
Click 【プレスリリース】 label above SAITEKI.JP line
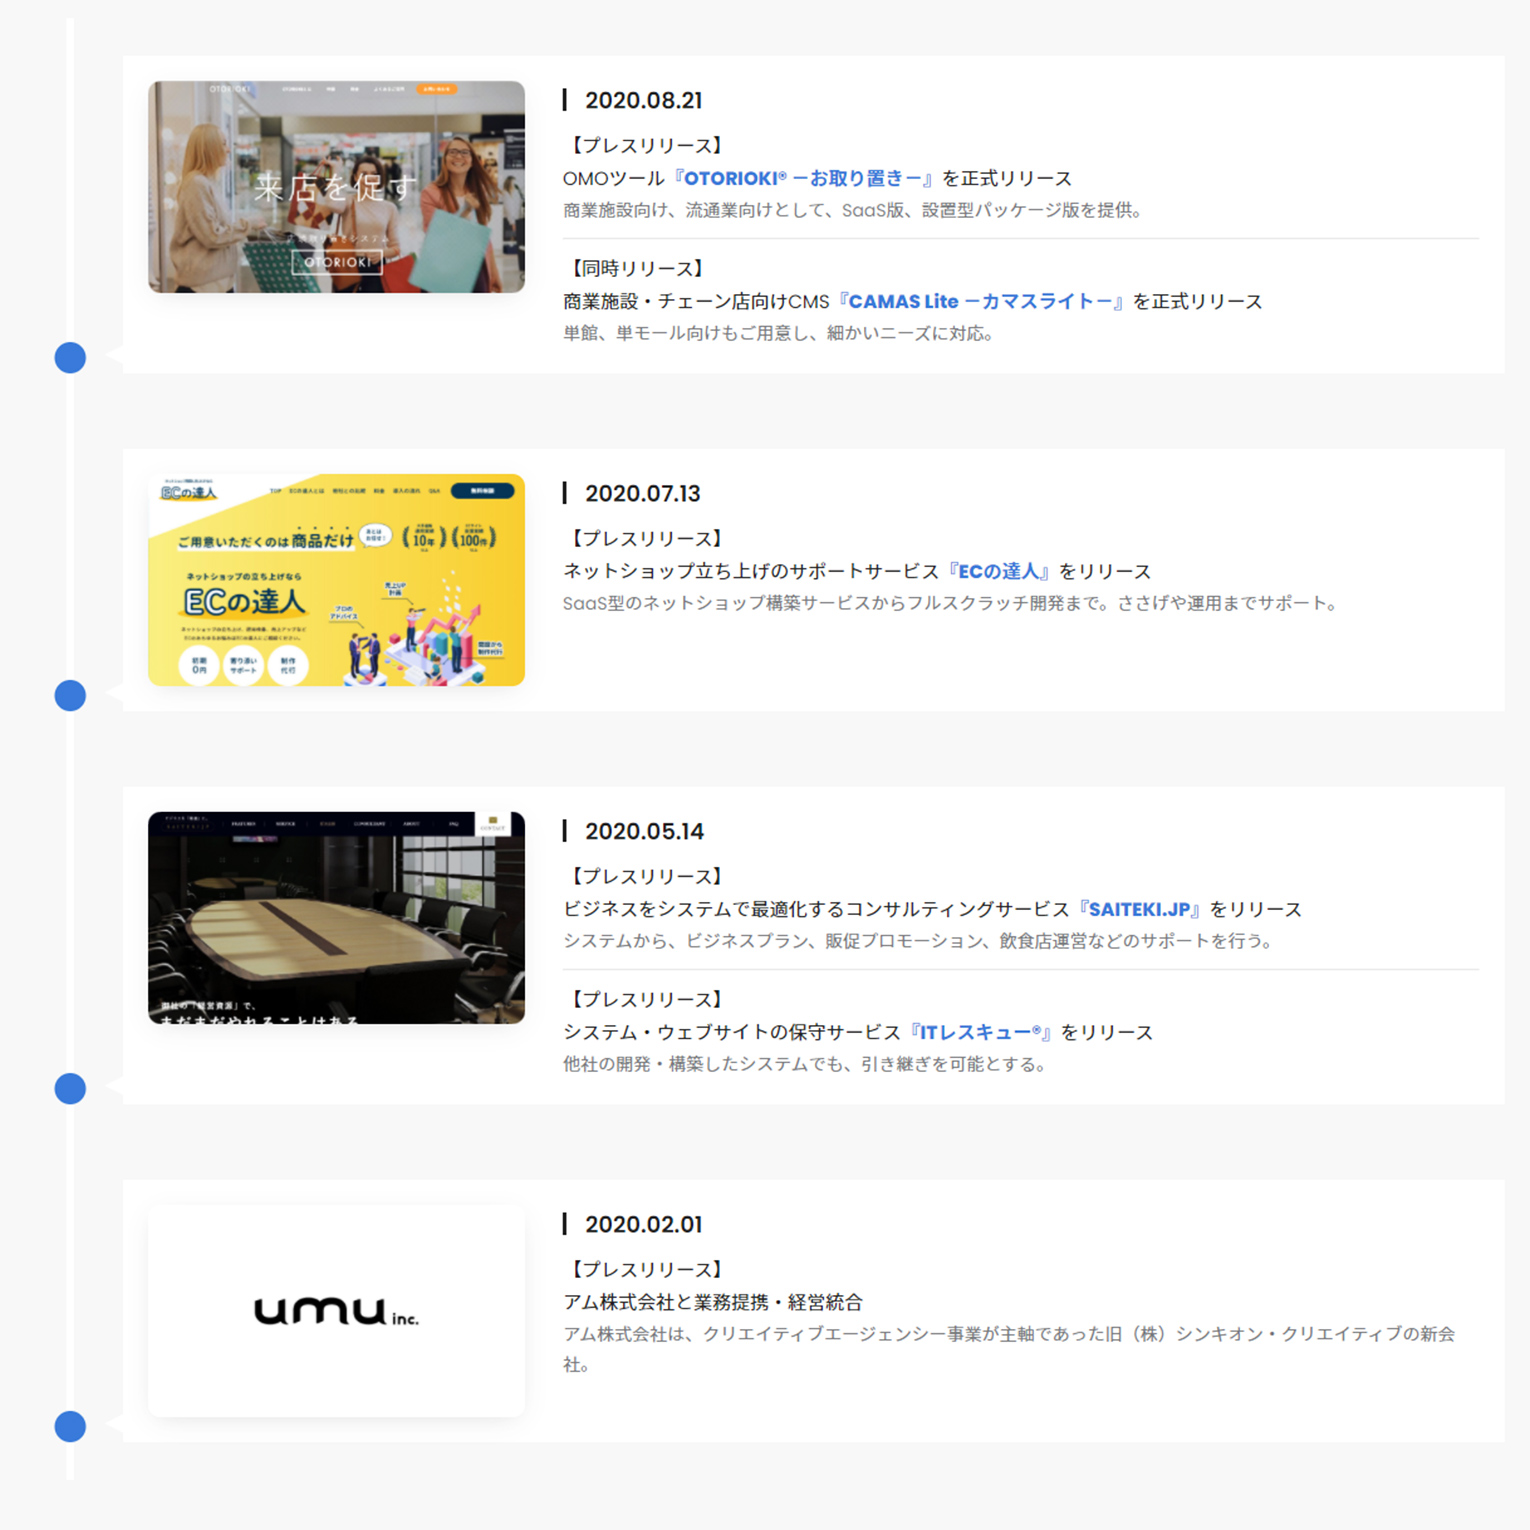(646, 876)
